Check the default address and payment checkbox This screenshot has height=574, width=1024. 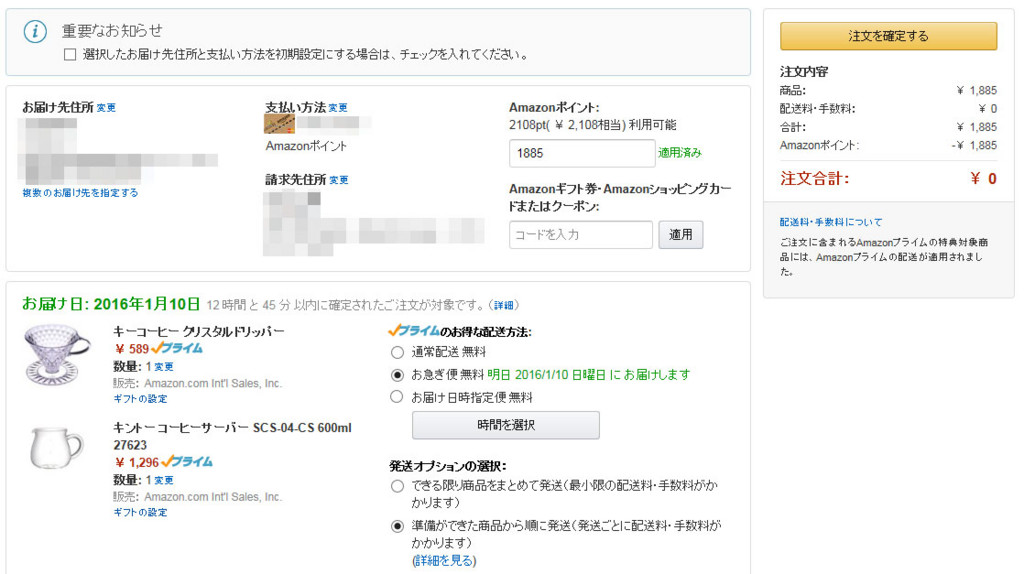(70, 54)
